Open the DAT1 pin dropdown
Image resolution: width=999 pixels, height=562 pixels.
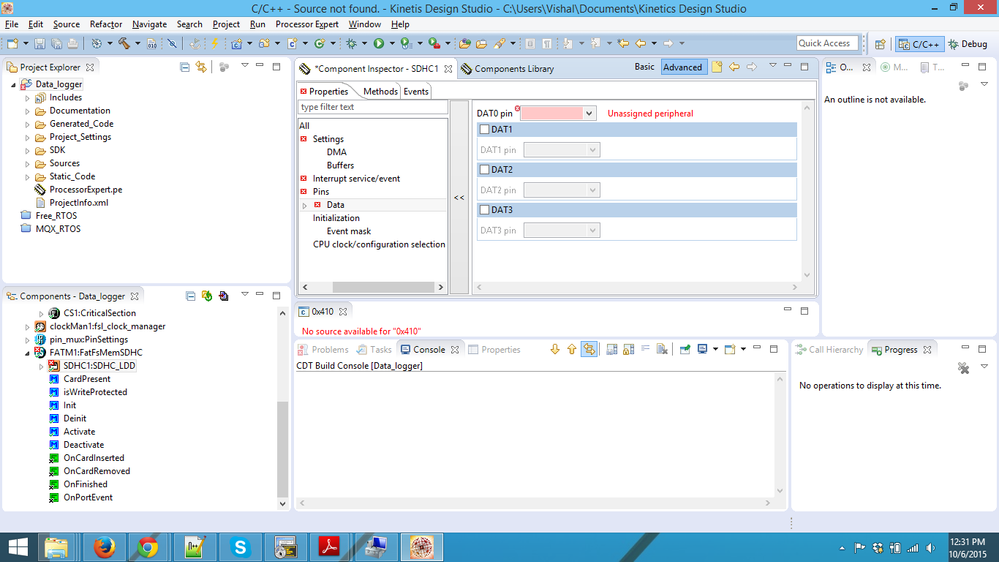tap(593, 150)
